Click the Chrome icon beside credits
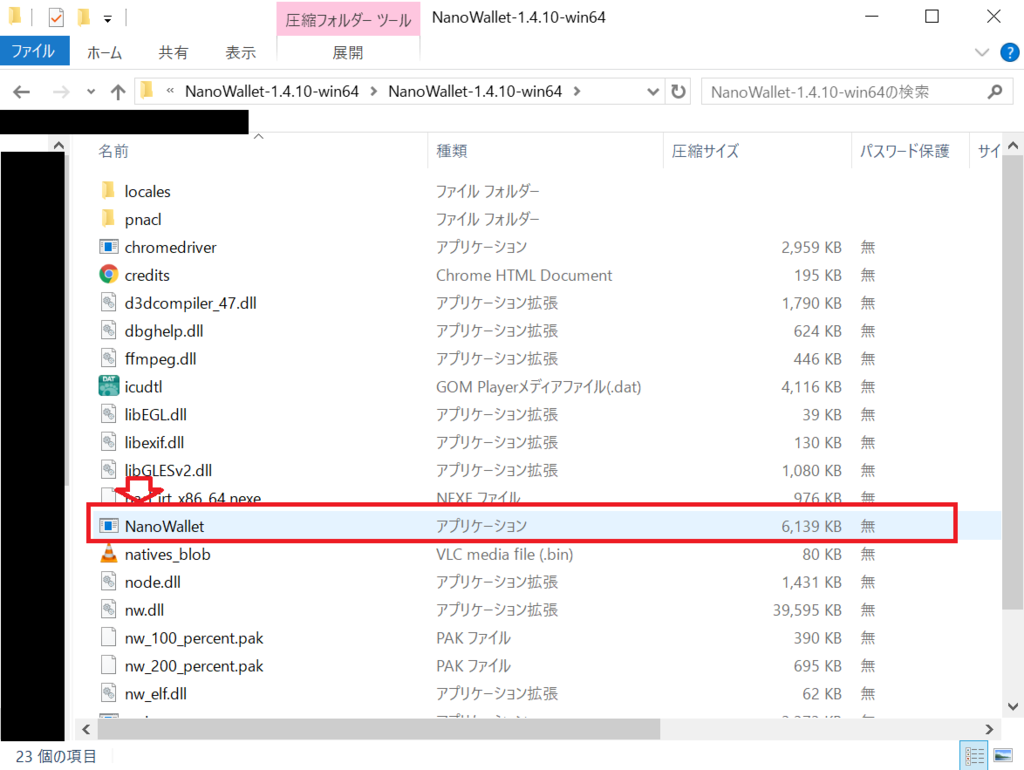Image resolution: width=1024 pixels, height=770 pixels. coord(108,274)
